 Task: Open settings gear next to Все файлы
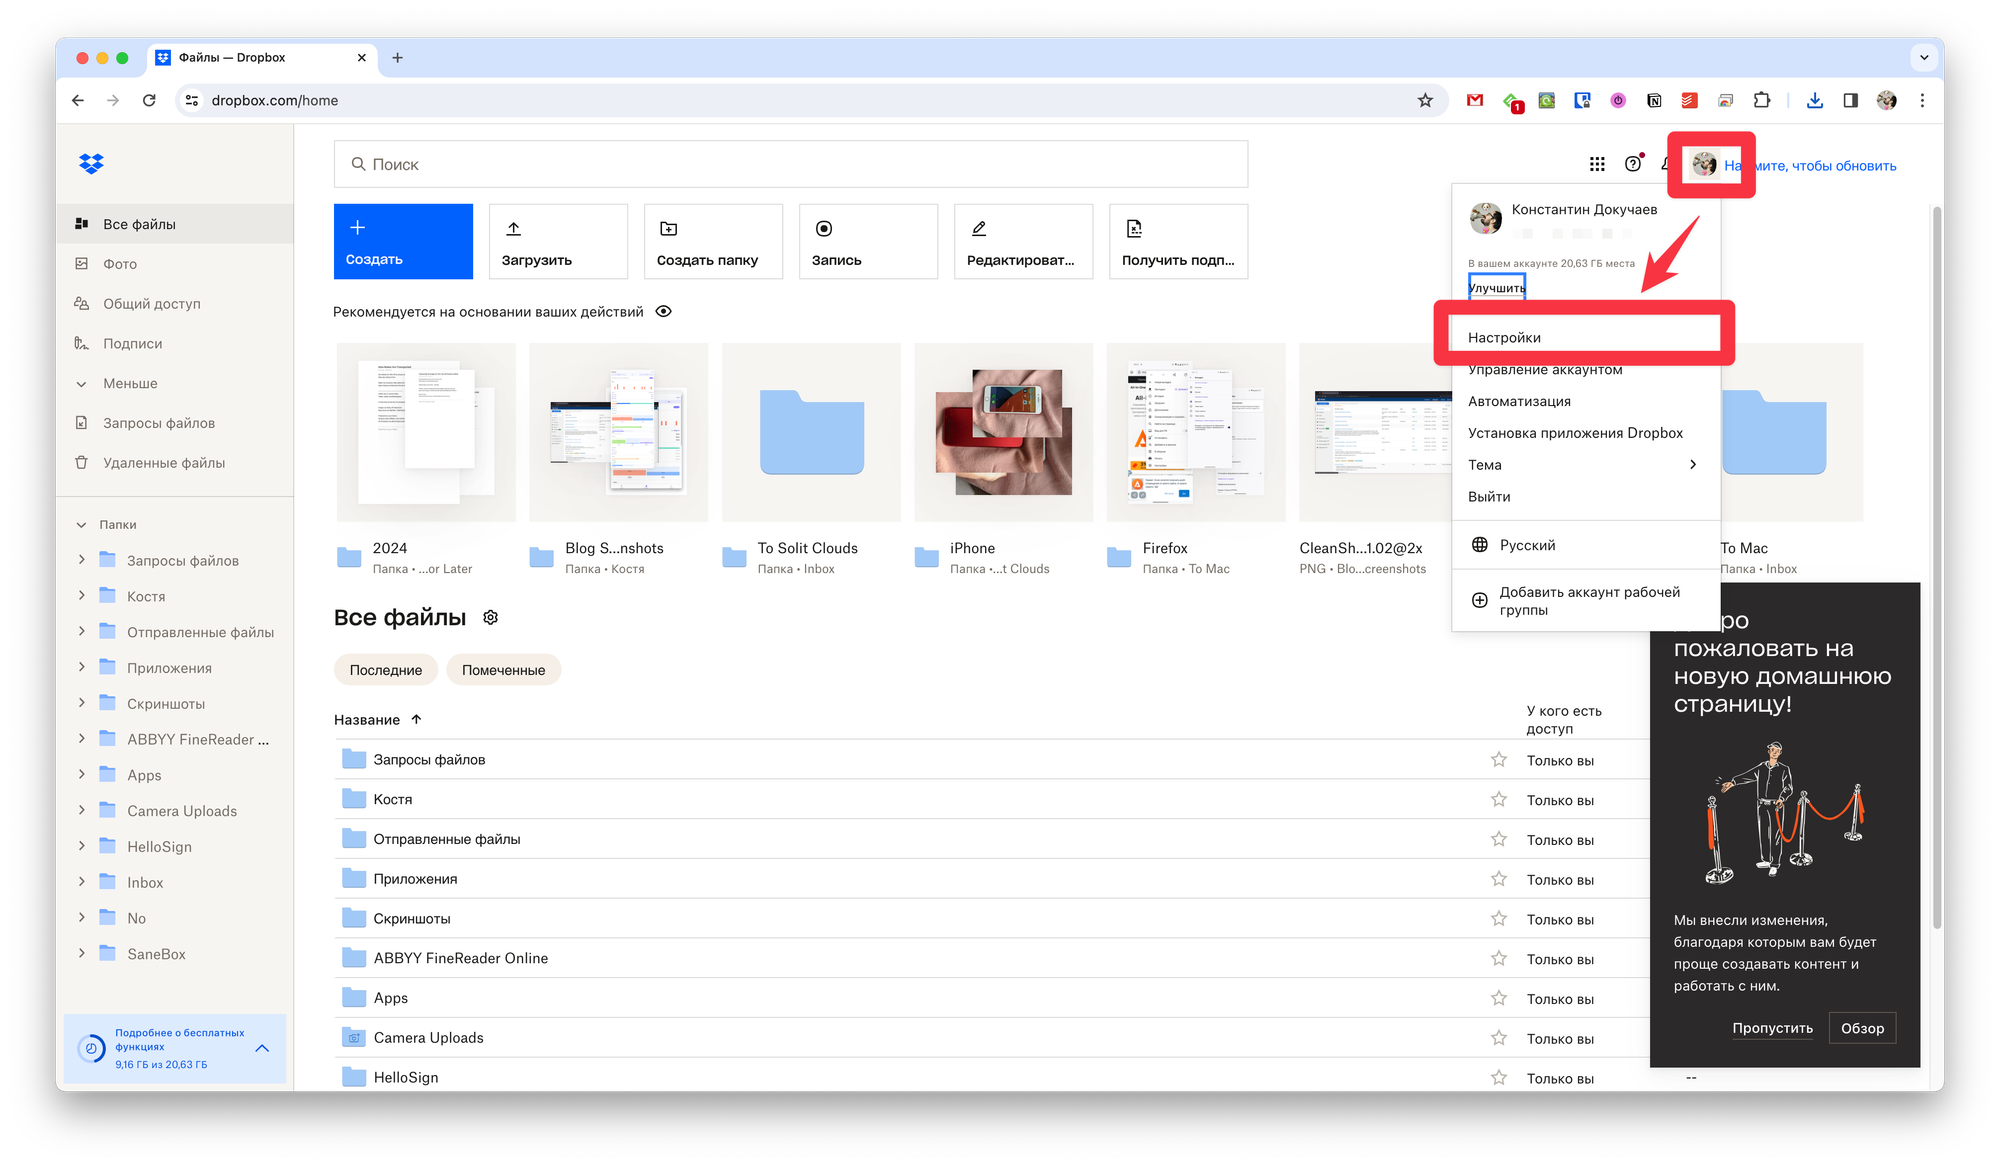(490, 618)
